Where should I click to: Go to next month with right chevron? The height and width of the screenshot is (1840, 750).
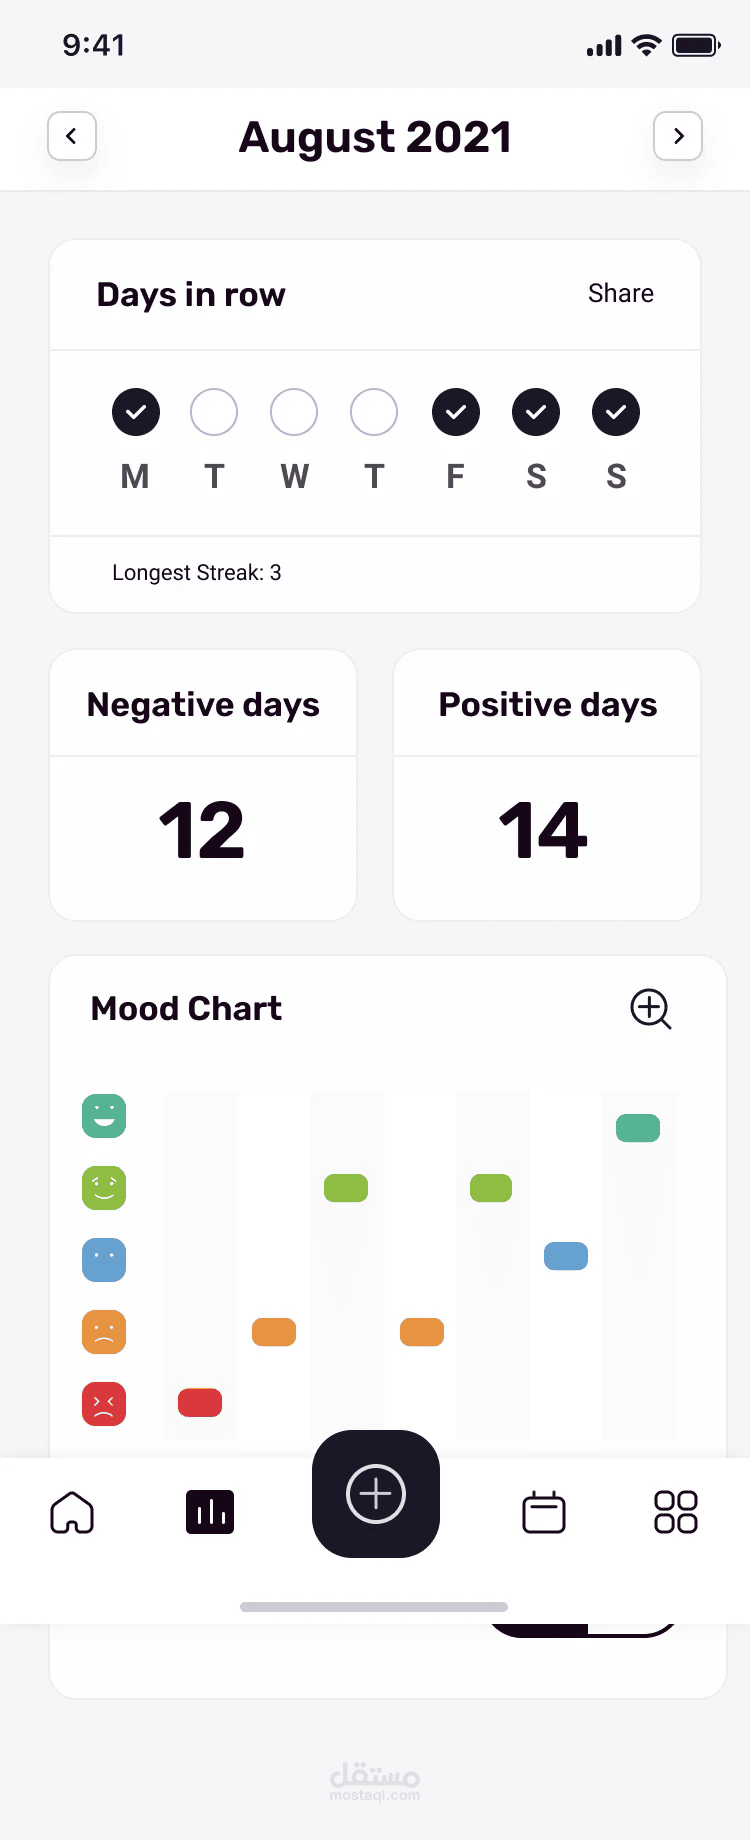[678, 136]
